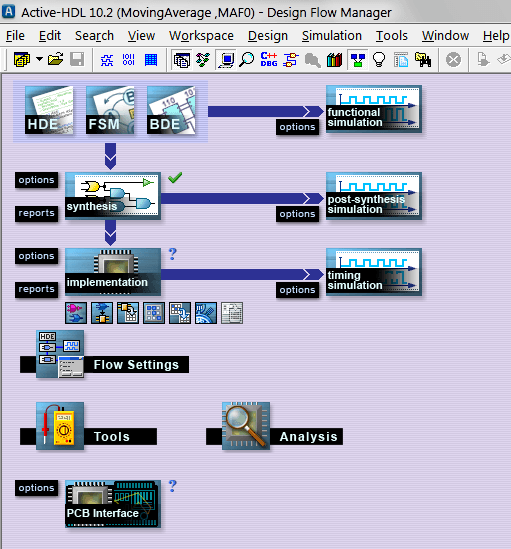
Task: Click the magnifying glass toolbar icon
Action: pos(247,60)
